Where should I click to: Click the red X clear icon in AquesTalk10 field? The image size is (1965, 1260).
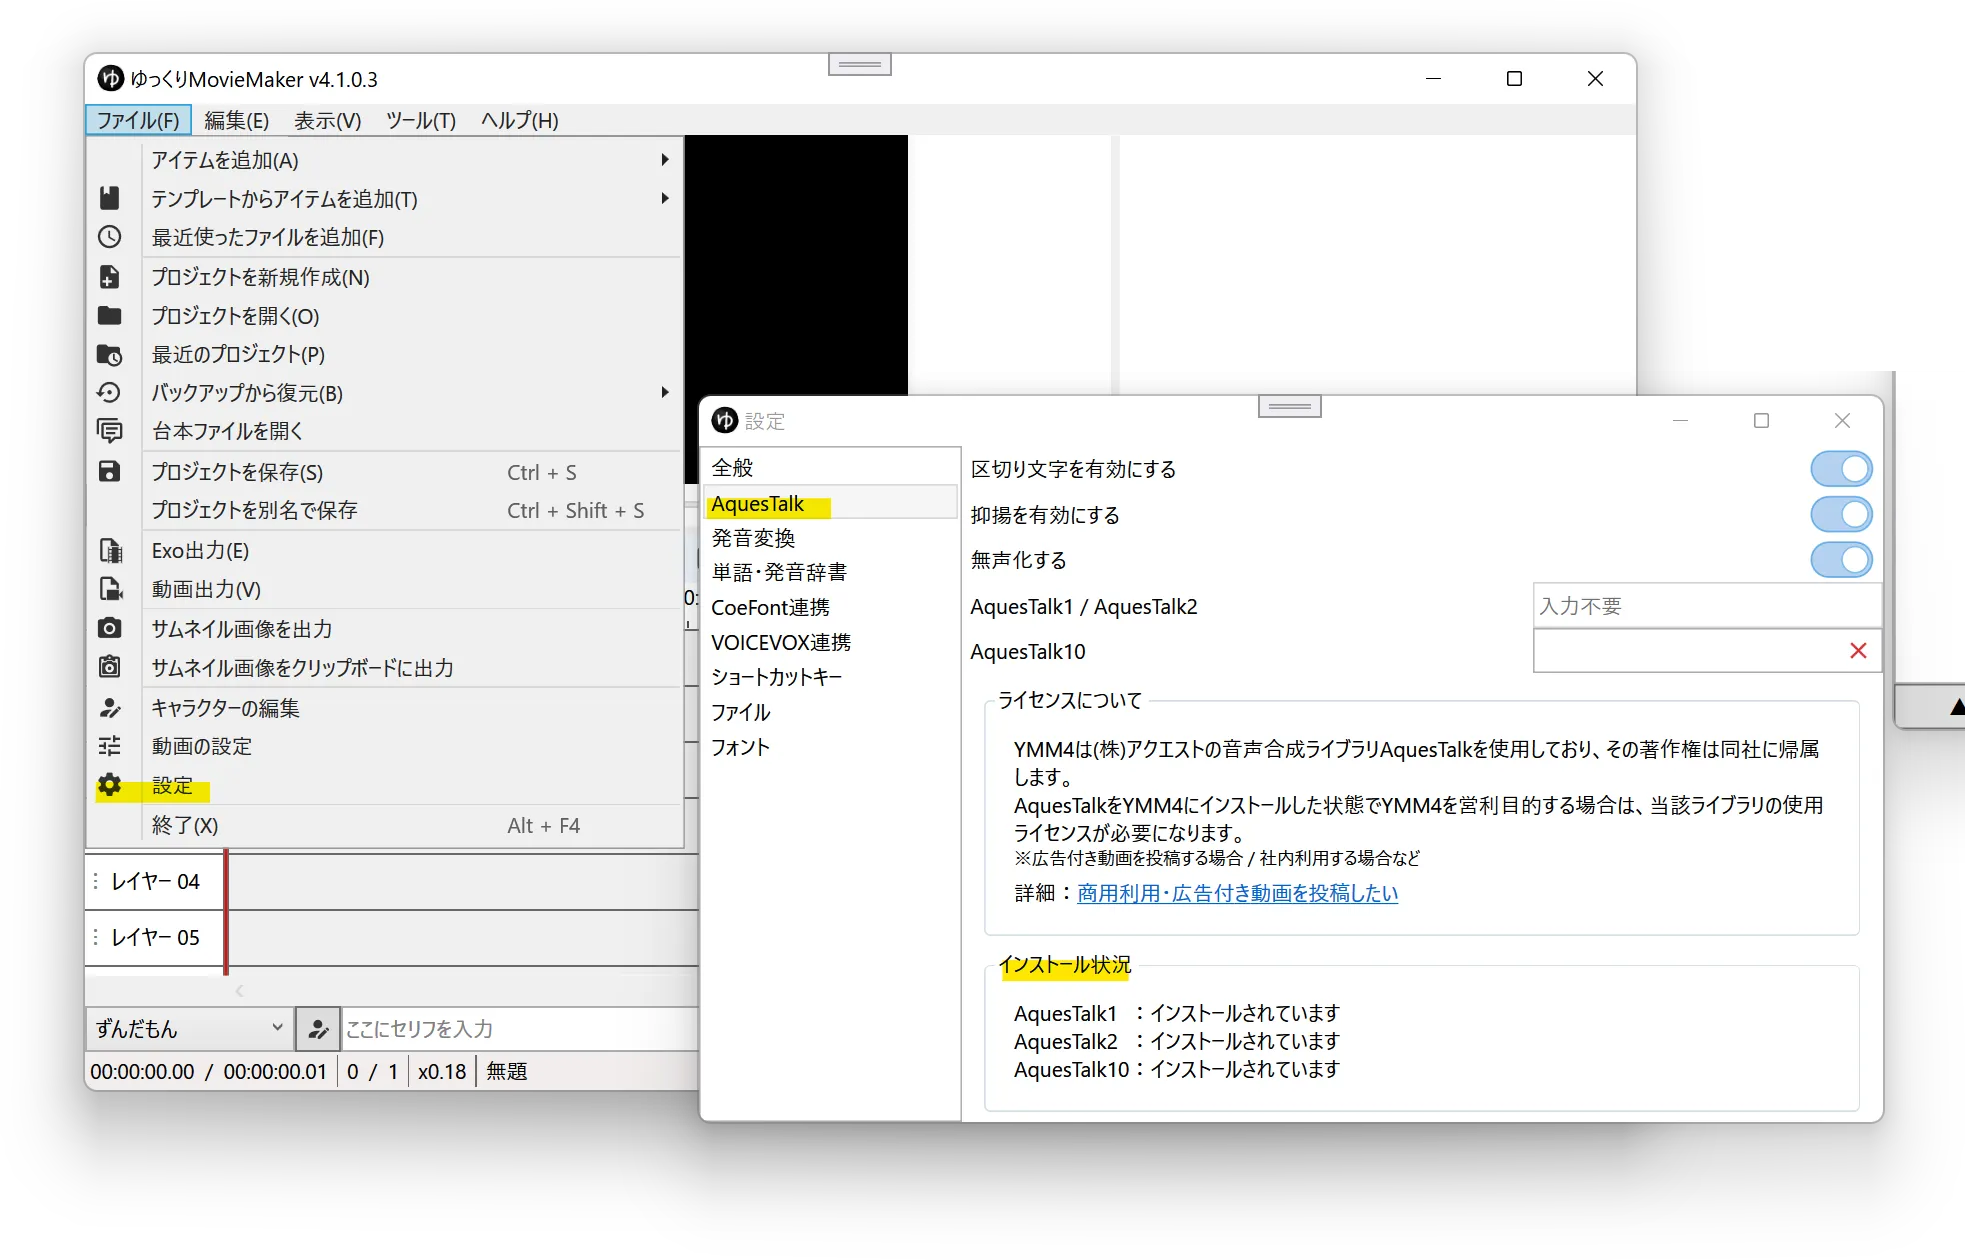point(1858,651)
